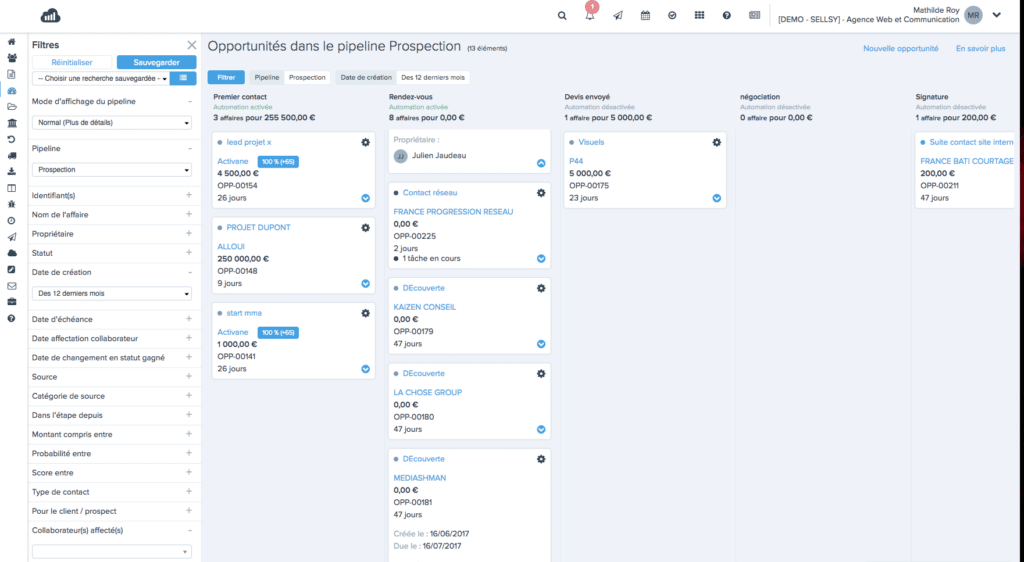Click gear icon on Visuels card

716,142
